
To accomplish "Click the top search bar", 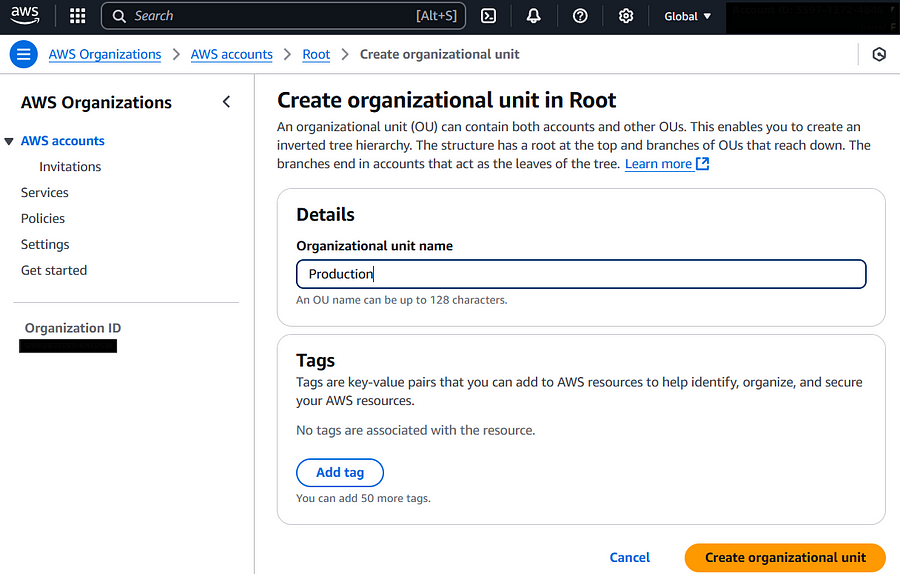I will pyautogui.click(x=284, y=16).
